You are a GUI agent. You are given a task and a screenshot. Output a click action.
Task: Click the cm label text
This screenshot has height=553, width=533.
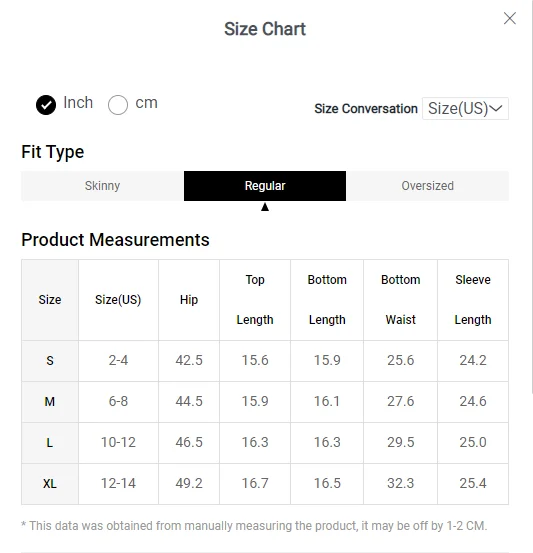146,103
